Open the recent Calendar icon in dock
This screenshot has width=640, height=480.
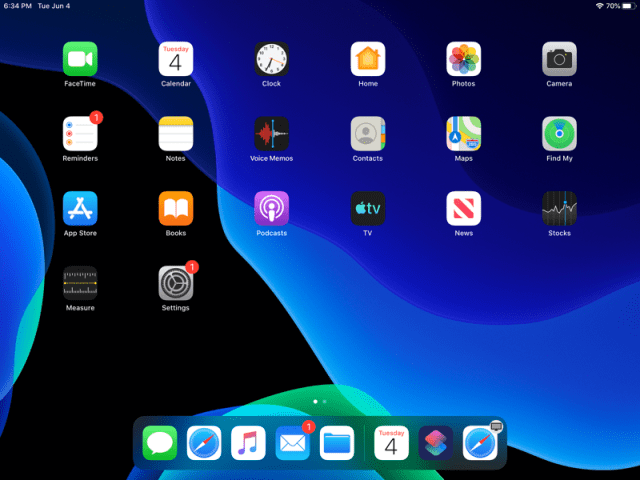point(391,443)
